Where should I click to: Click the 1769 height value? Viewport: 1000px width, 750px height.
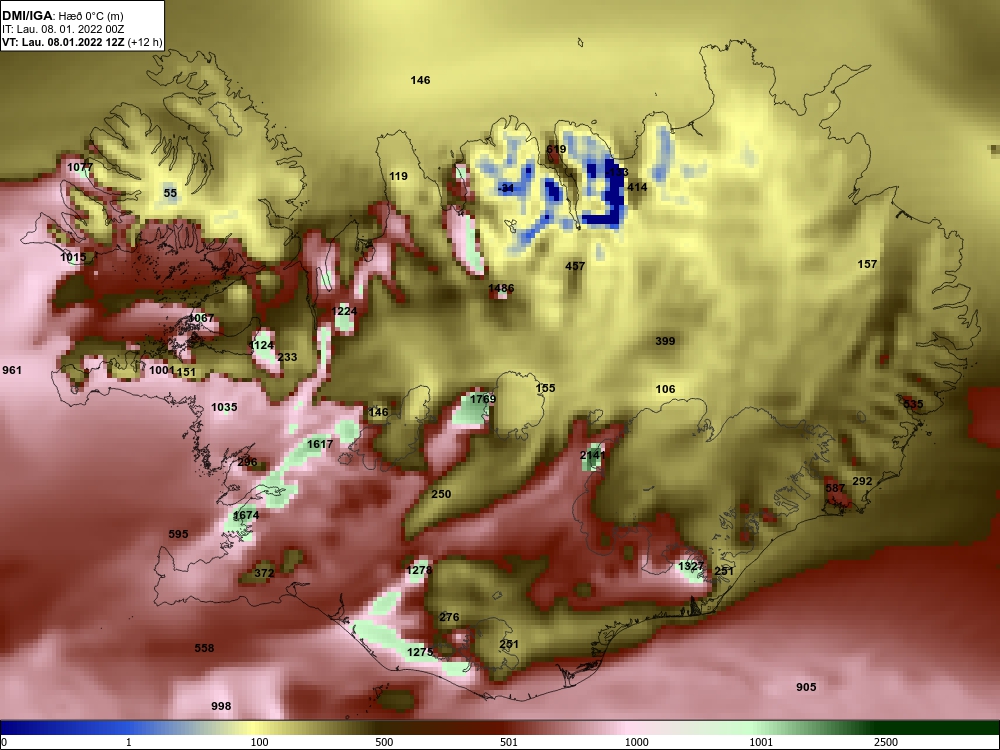coord(483,399)
